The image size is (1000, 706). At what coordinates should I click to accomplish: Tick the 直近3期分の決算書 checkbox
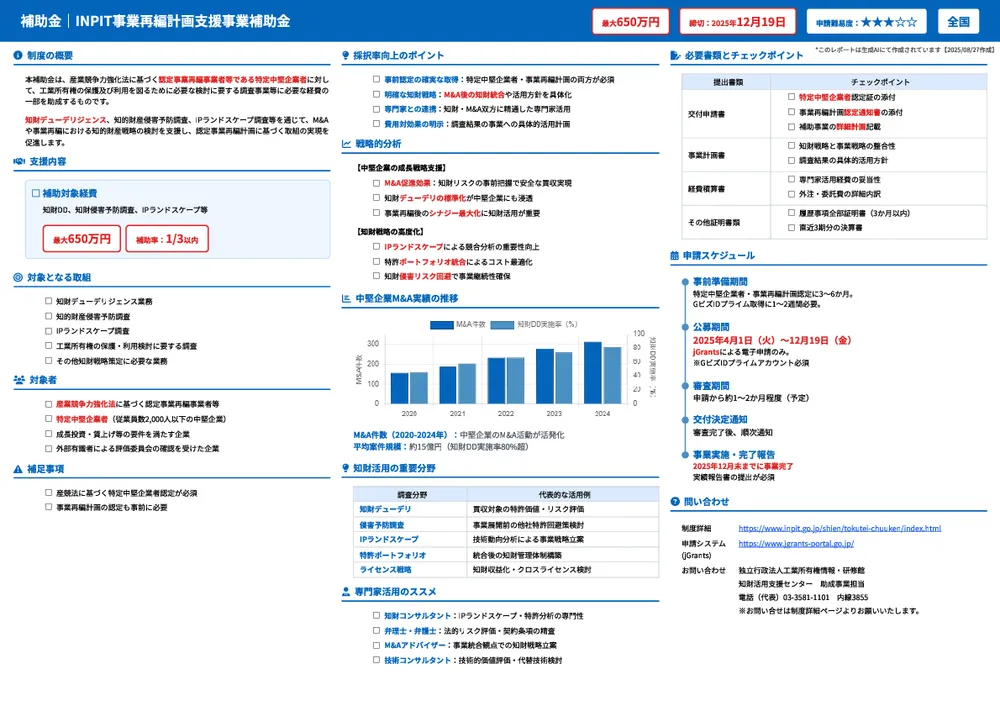pos(791,228)
